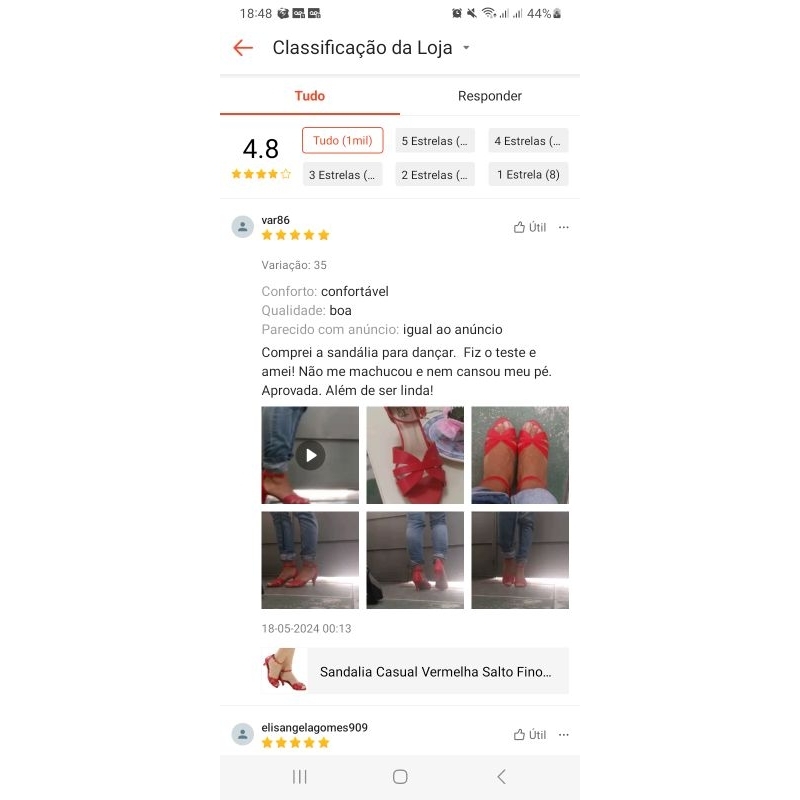Screen dimensions: 800x800
Task: Play the review video thumbnail
Action: point(310,455)
